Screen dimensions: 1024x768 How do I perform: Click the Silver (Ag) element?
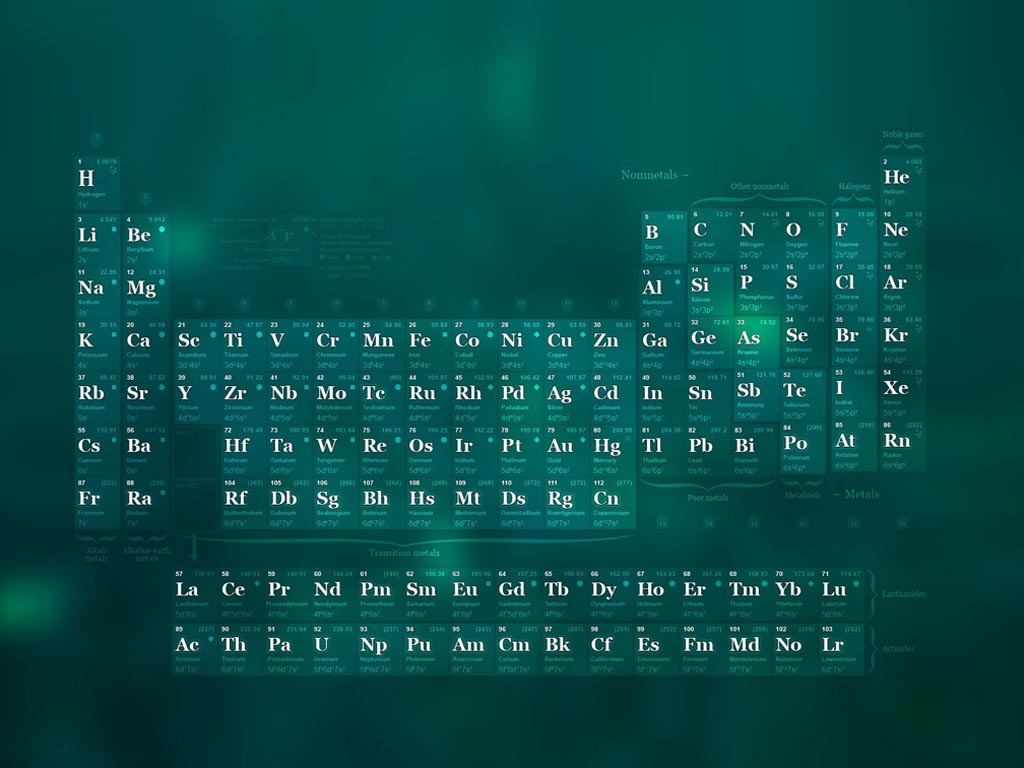[x=567, y=398]
